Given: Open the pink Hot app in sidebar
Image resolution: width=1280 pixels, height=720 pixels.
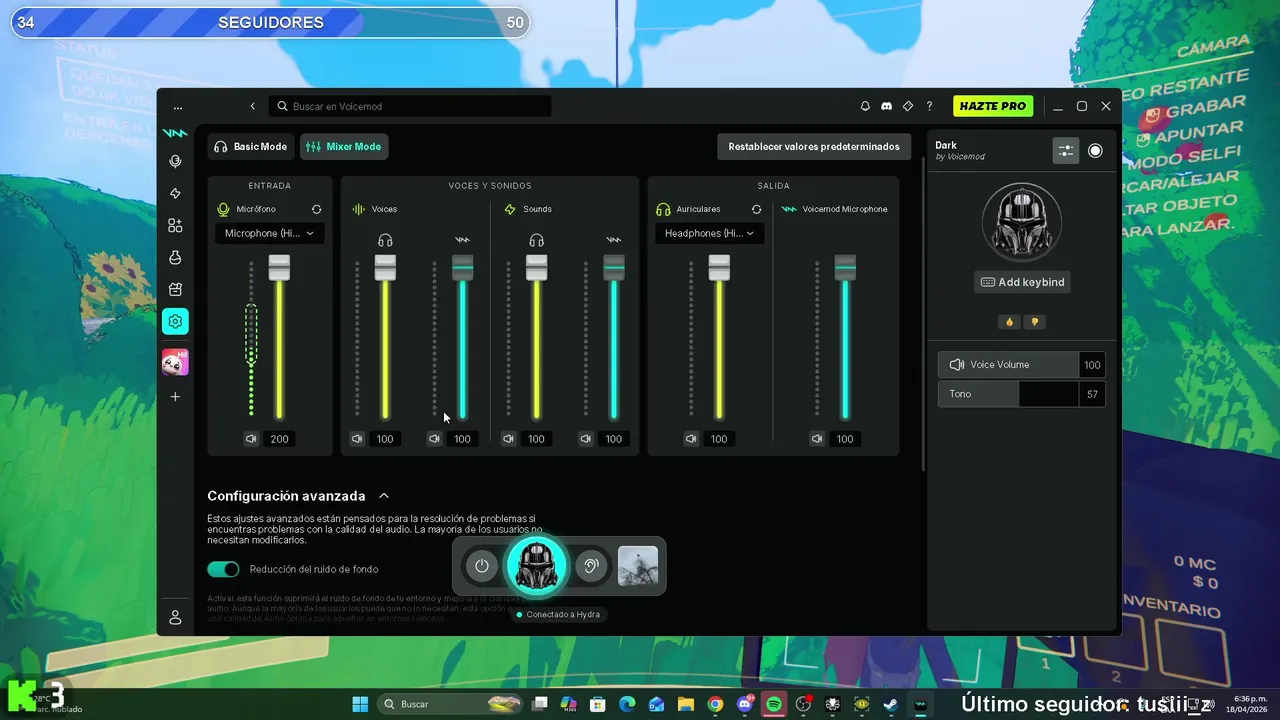Looking at the screenshot, I should point(175,363).
